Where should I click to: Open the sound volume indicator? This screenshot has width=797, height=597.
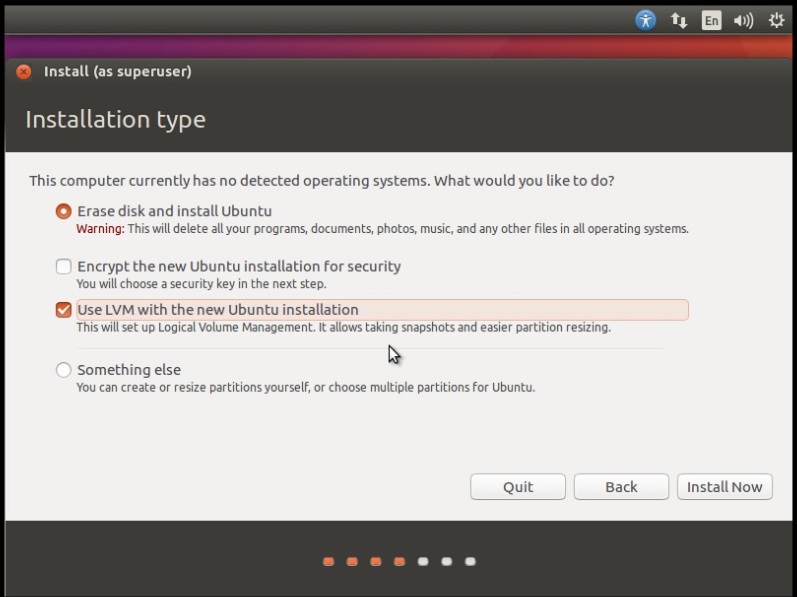743,20
